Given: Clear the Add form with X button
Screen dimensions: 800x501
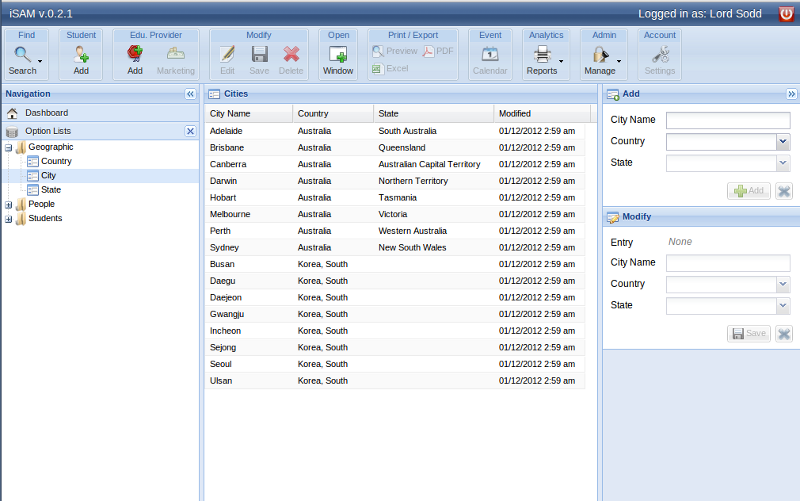Looking at the screenshot, I should pos(784,191).
